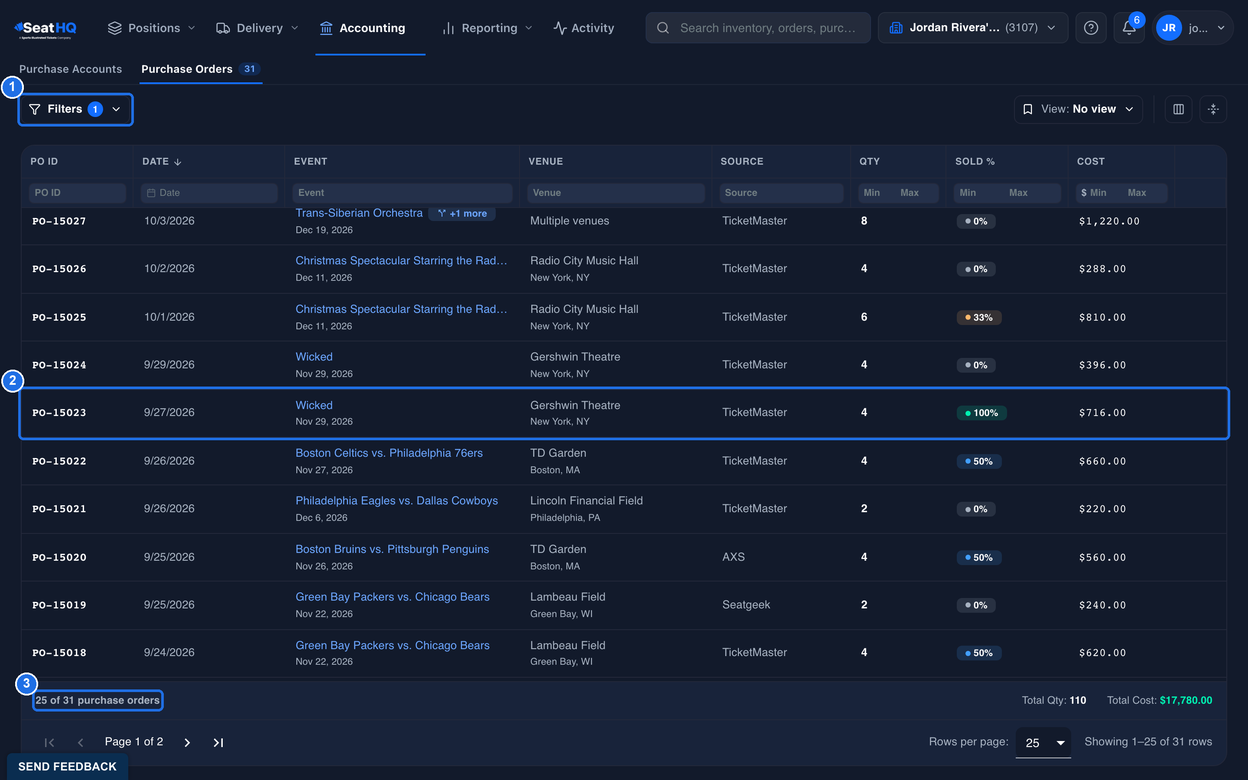
Task: Open the column layout icon button
Action: (x=1178, y=109)
